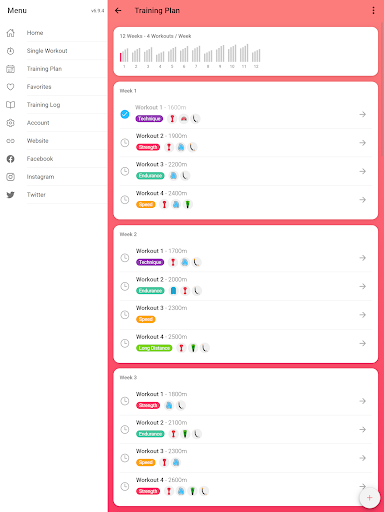Click Strength tag on Week 1 Workout 2
This screenshot has width=384, height=512.
(148, 147)
